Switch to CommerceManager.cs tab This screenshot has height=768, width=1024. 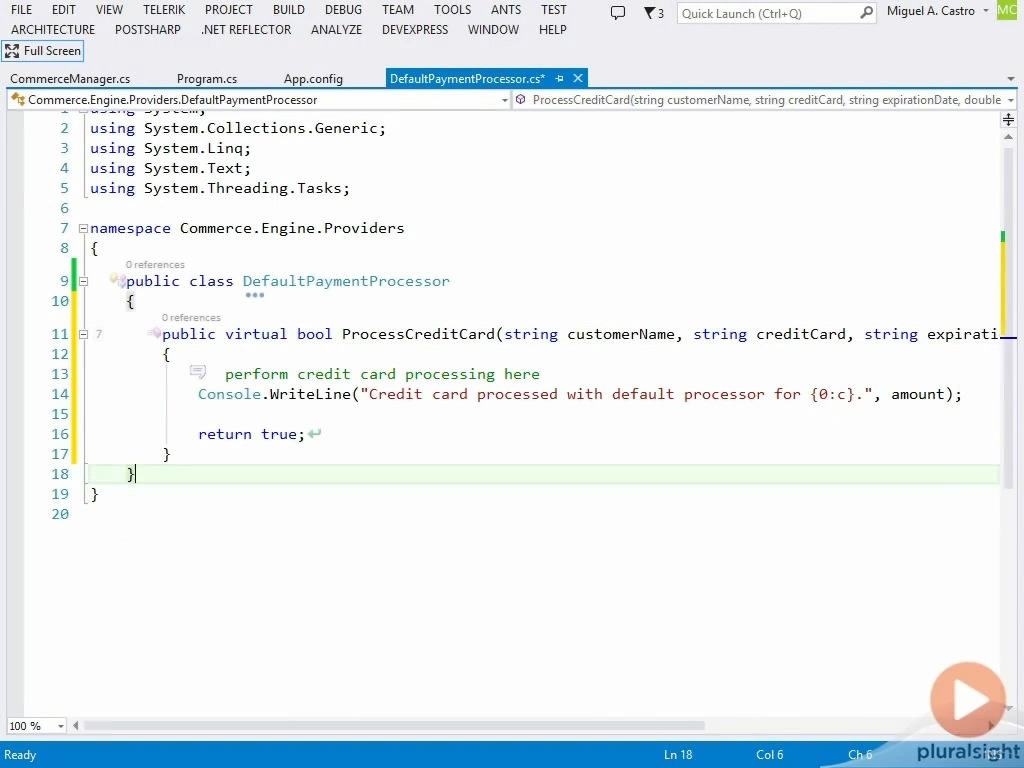(70, 79)
